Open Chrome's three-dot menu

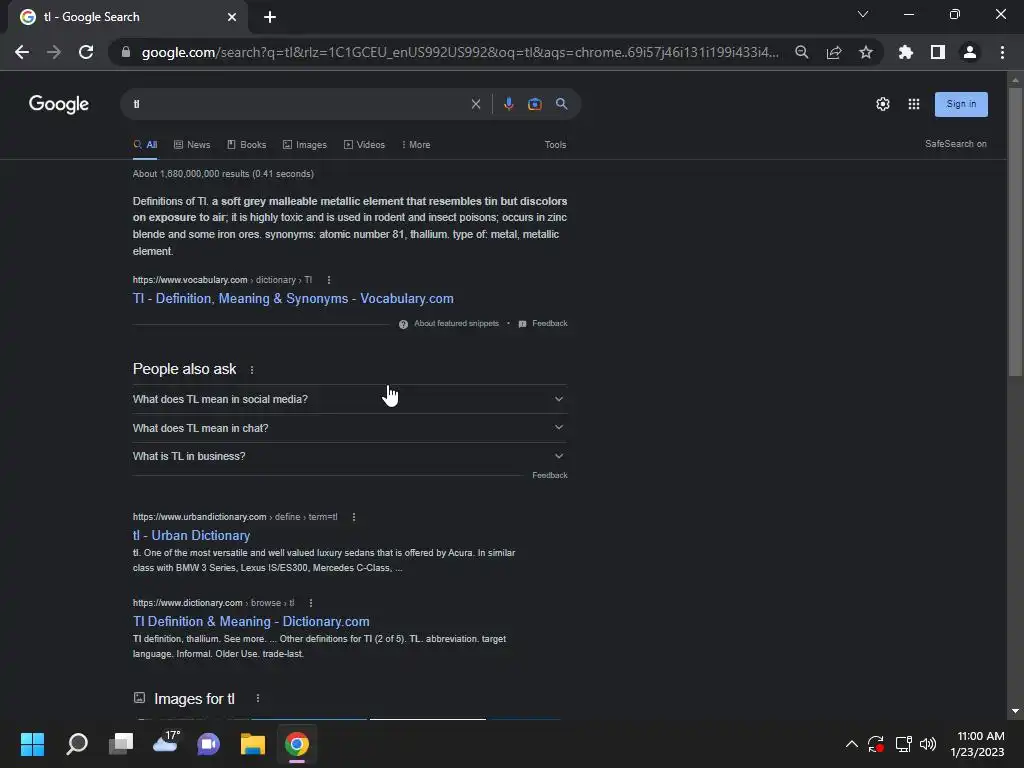1002,52
